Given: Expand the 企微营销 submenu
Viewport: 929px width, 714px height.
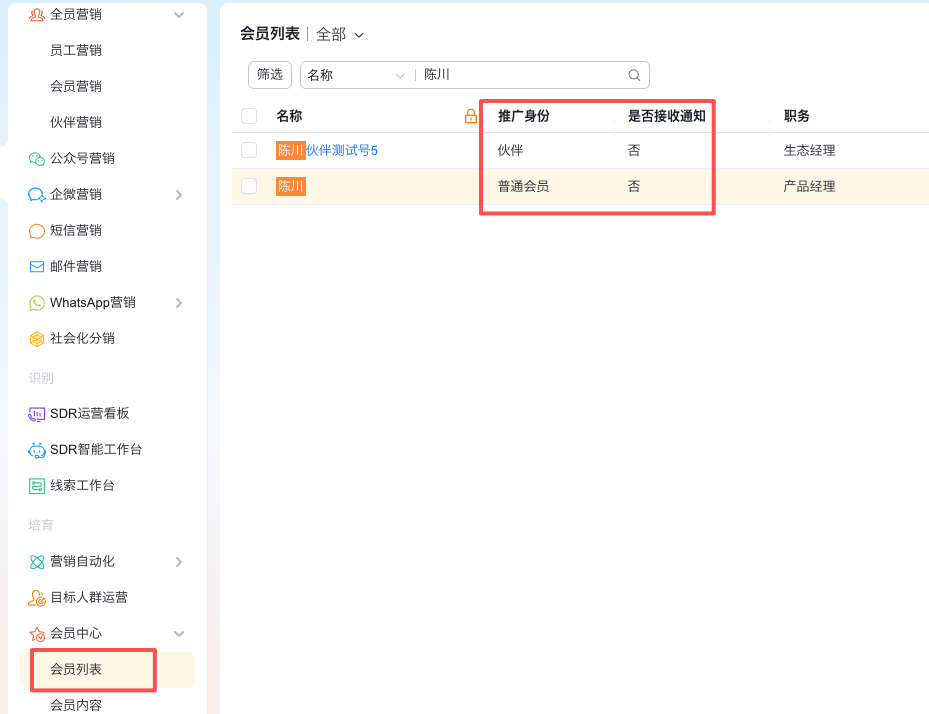Looking at the screenshot, I should (179, 195).
